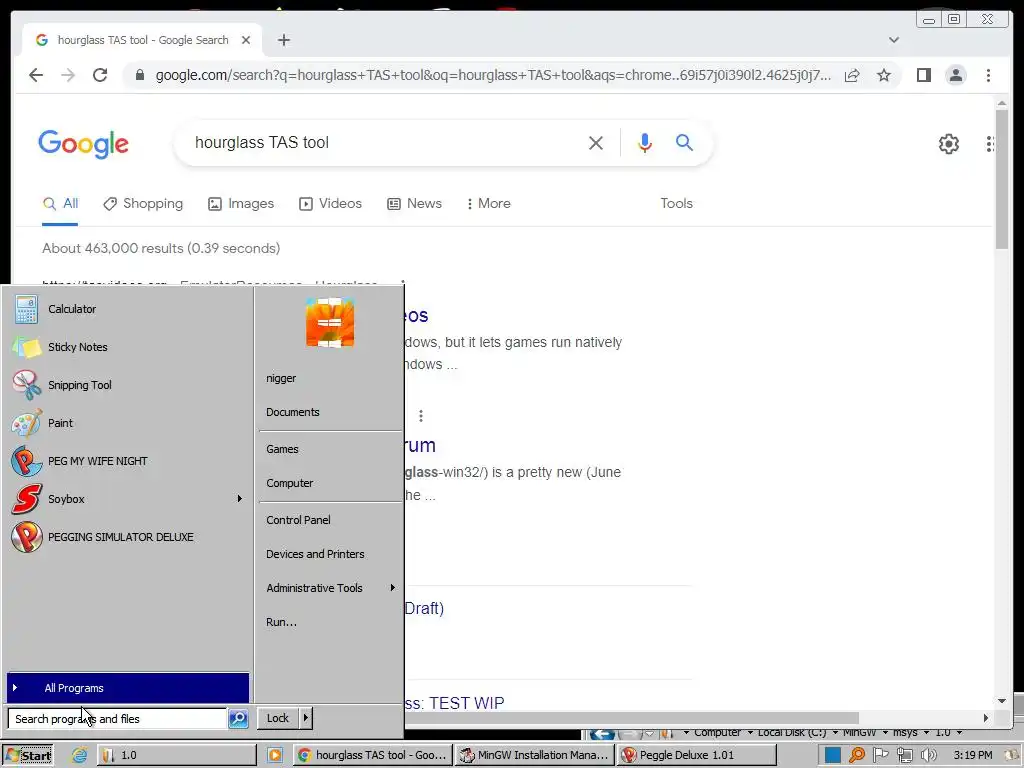The height and width of the screenshot is (768, 1024).
Task: Click the volume speaker tray icon
Action: pos(928,755)
